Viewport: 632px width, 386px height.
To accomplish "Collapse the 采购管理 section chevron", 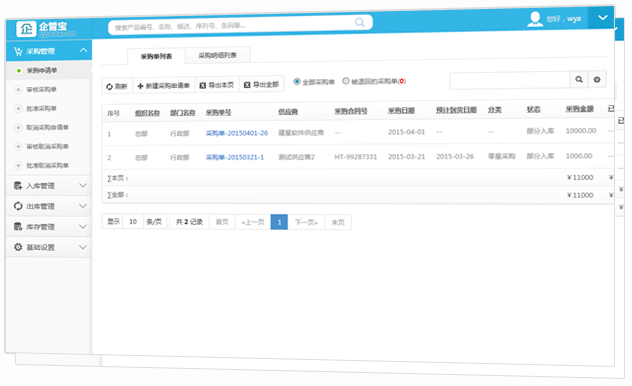I will pos(83,50).
